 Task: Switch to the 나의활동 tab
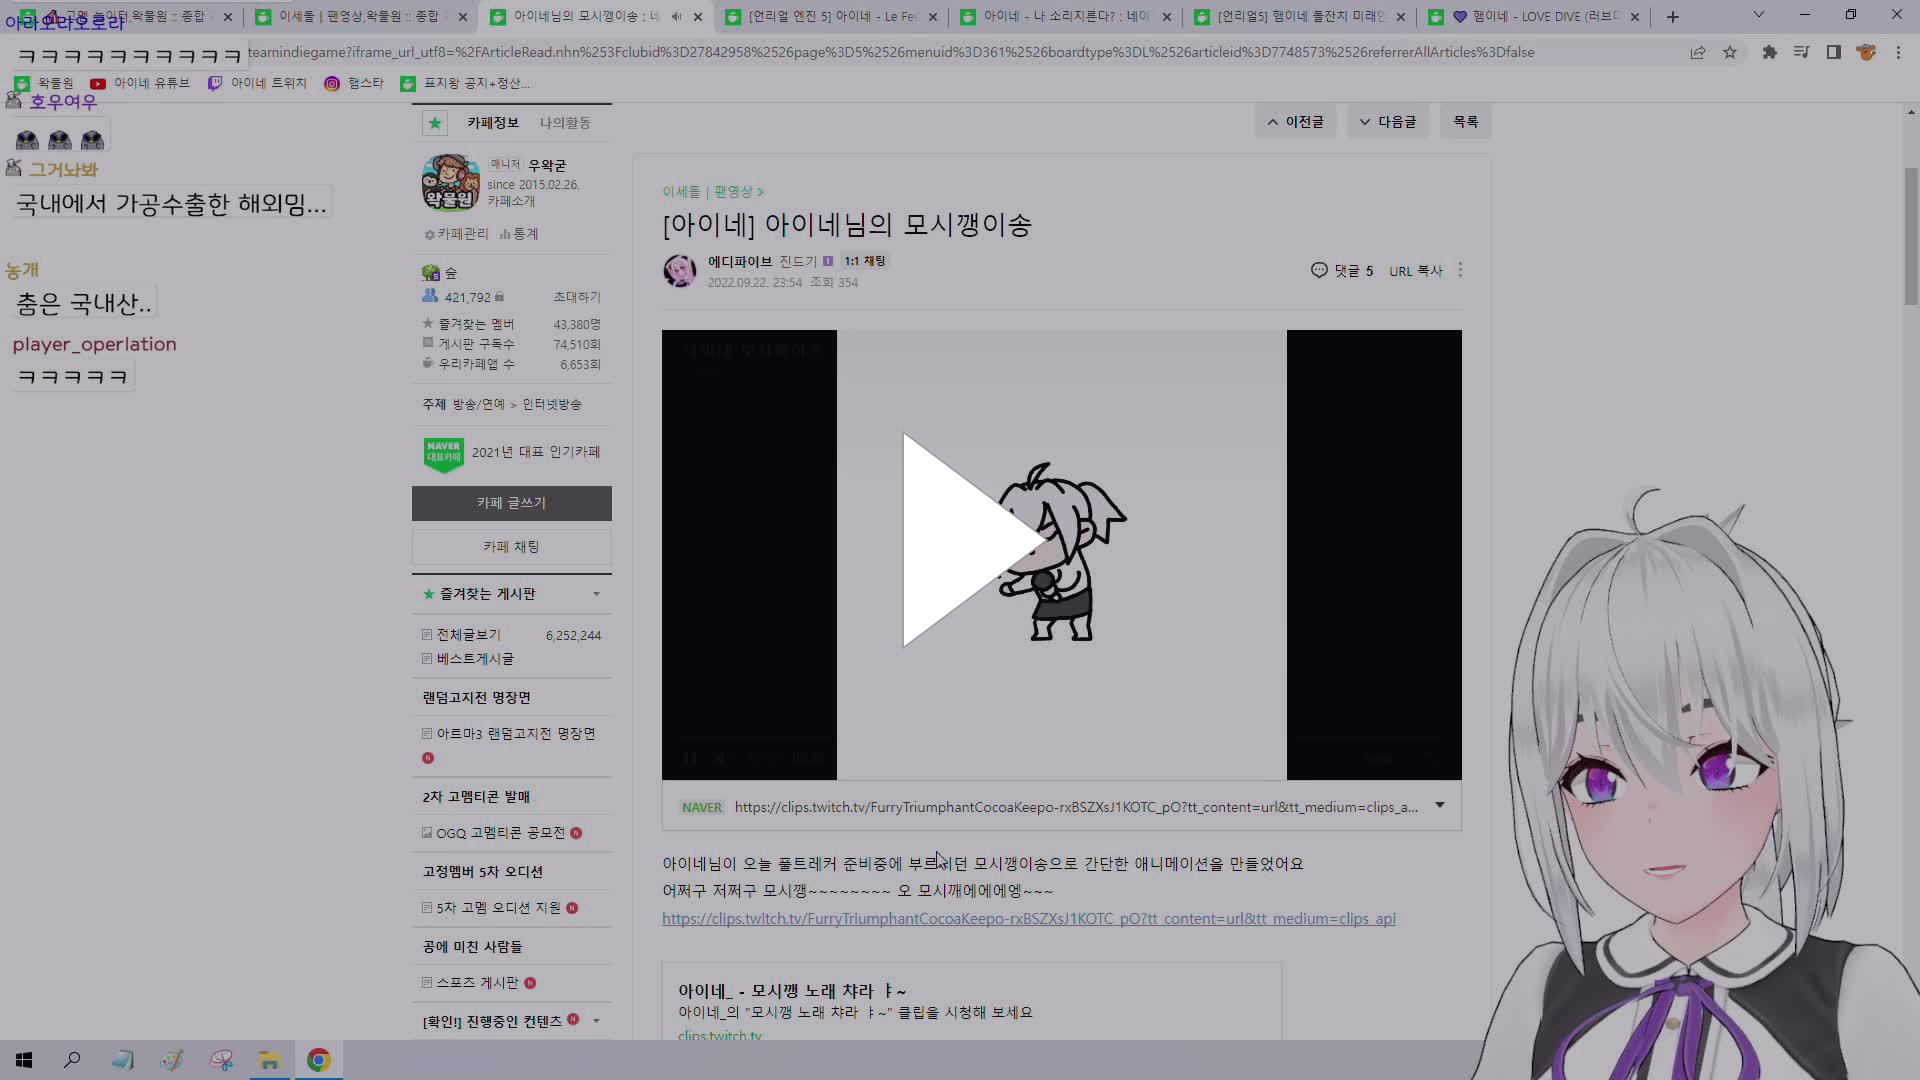(561, 122)
